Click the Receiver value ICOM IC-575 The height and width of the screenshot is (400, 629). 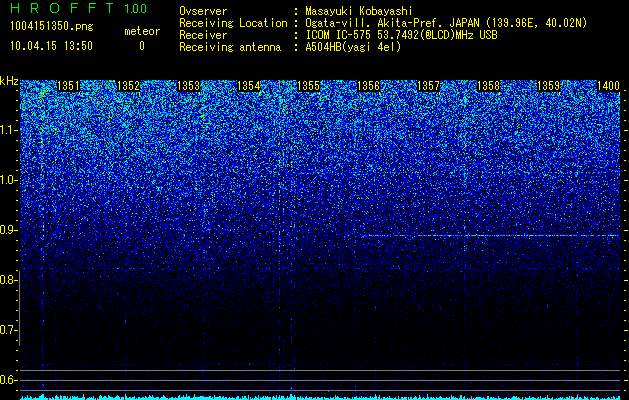(339, 35)
